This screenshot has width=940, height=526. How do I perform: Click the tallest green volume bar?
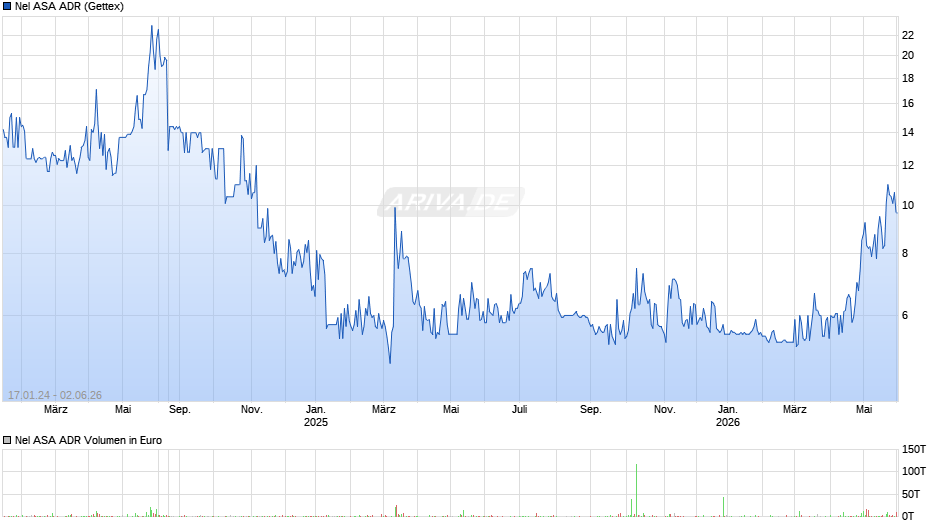(x=636, y=490)
